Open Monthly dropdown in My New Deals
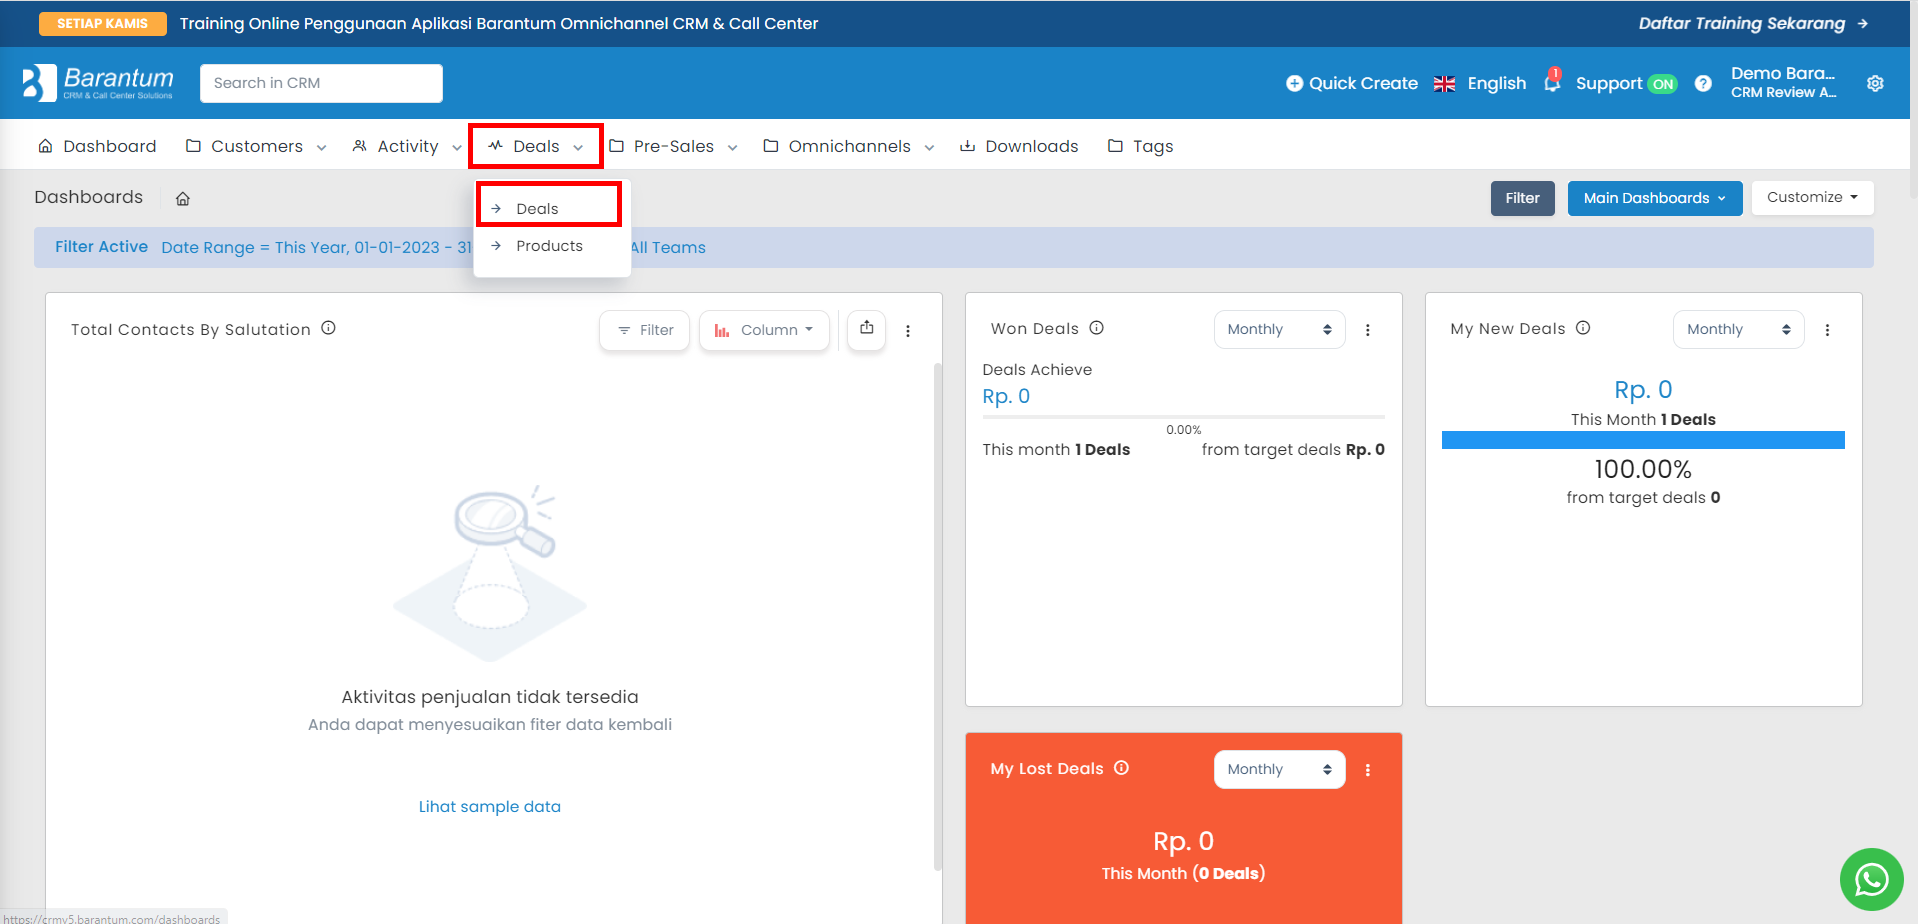Screen dimensions: 1918x924 pyautogui.click(x=1738, y=329)
